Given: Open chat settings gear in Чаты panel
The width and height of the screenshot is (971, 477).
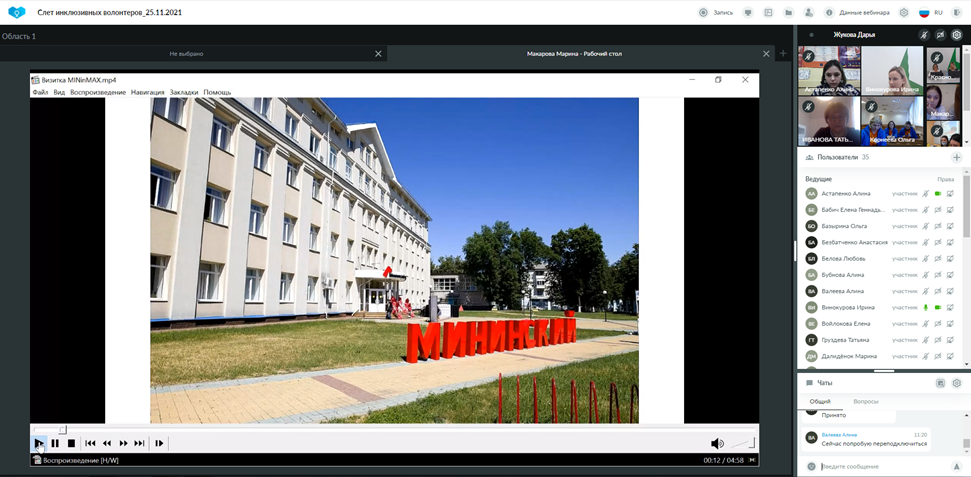Looking at the screenshot, I should pyautogui.click(x=956, y=383).
